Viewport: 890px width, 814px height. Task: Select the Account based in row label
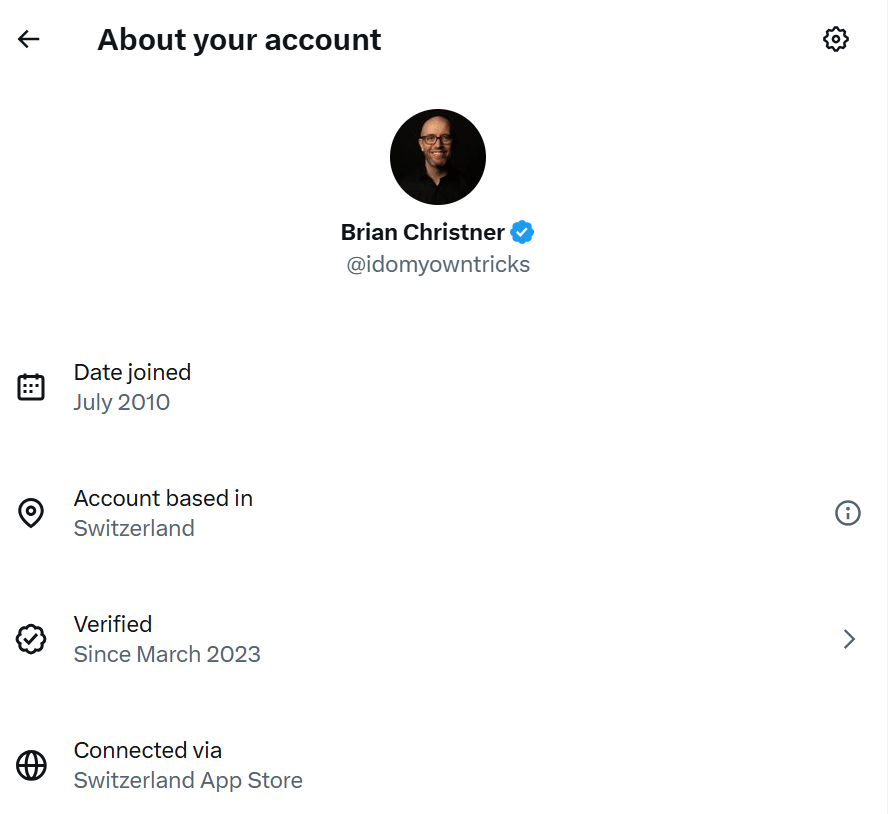[163, 498]
